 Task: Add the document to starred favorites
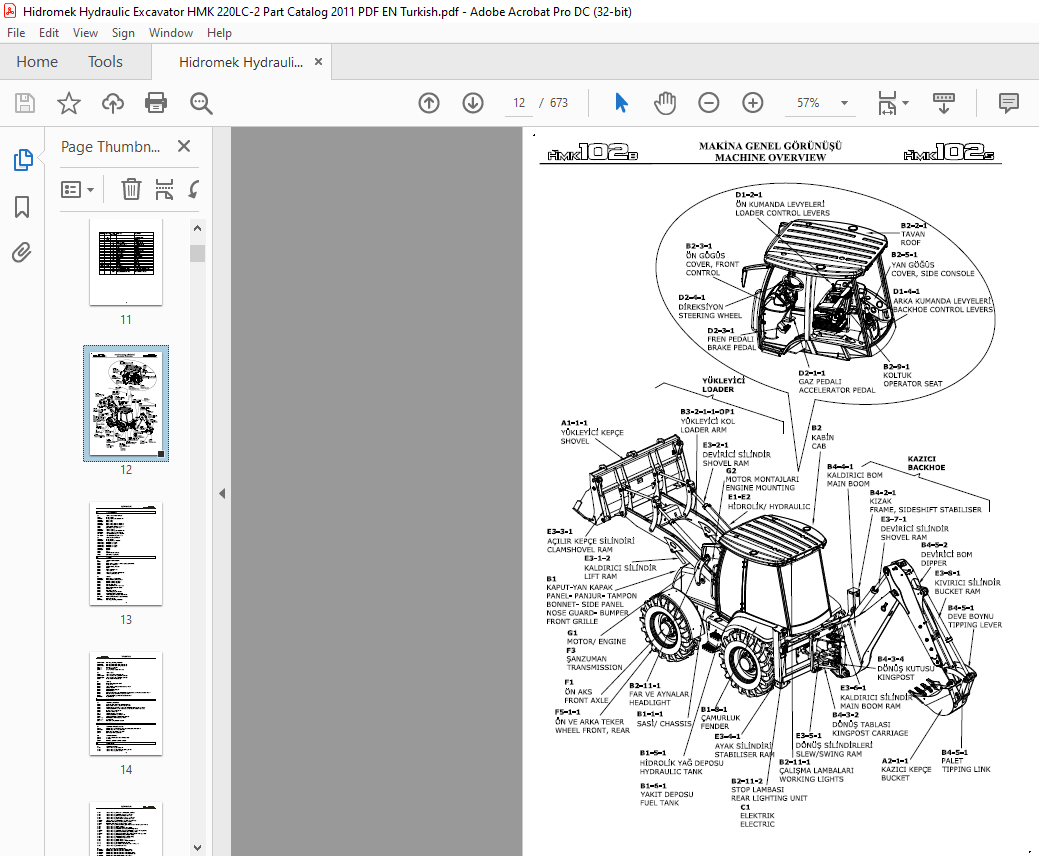69,103
